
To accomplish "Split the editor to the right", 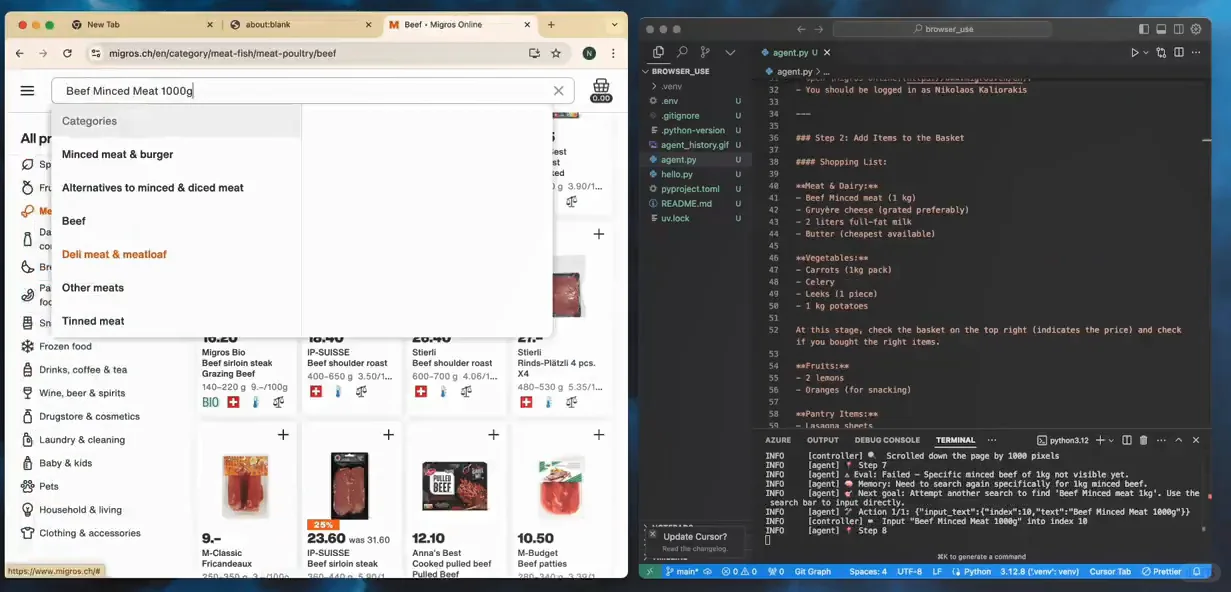I will point(1179,52).
